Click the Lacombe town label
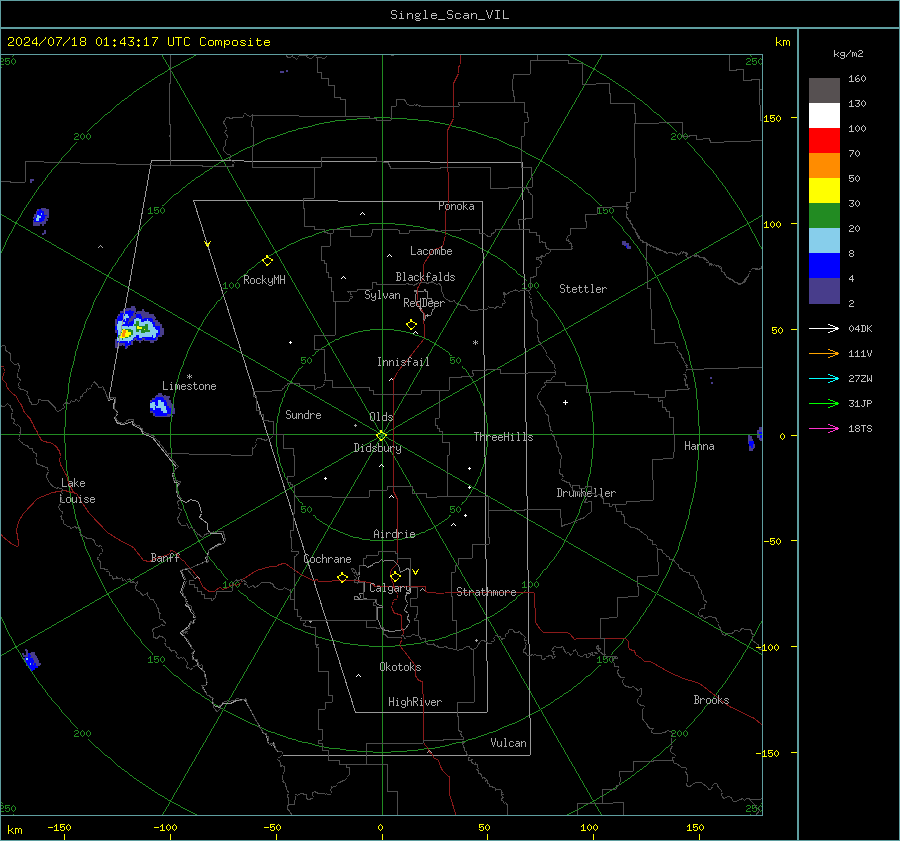The width and height of the screenshot is (900, 841). pos(431,251)
